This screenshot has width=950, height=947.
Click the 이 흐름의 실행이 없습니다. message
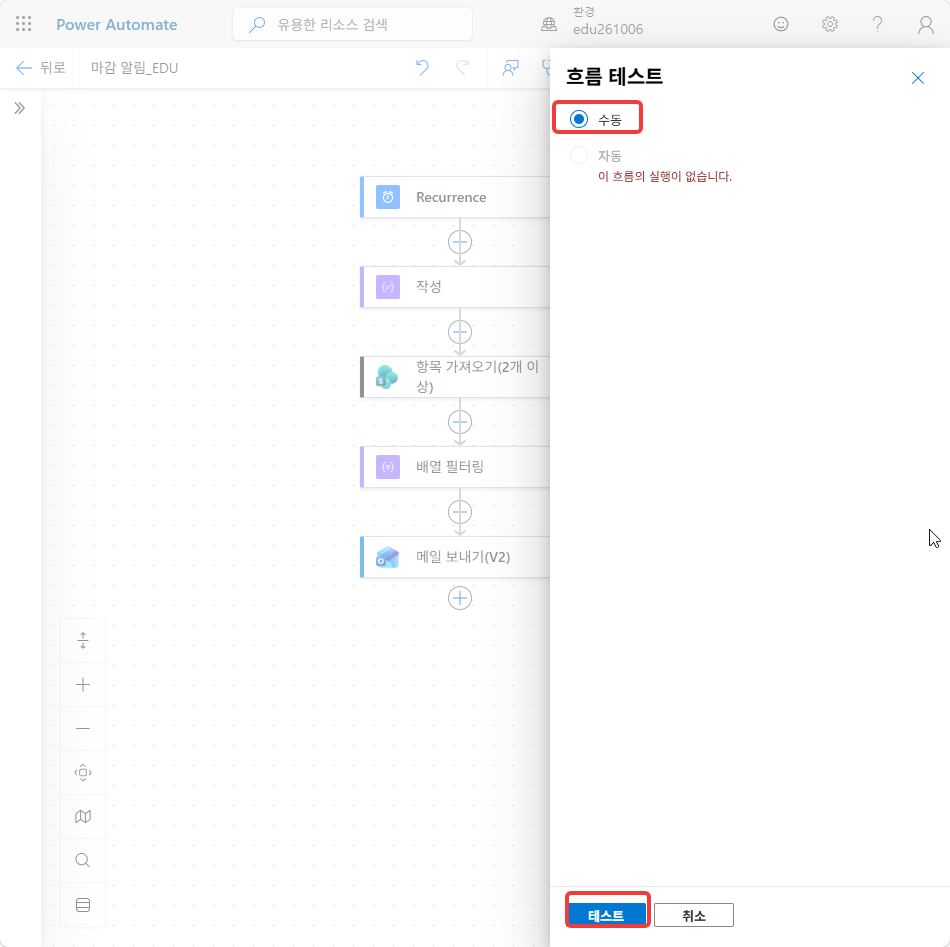[x=665, y=176]
